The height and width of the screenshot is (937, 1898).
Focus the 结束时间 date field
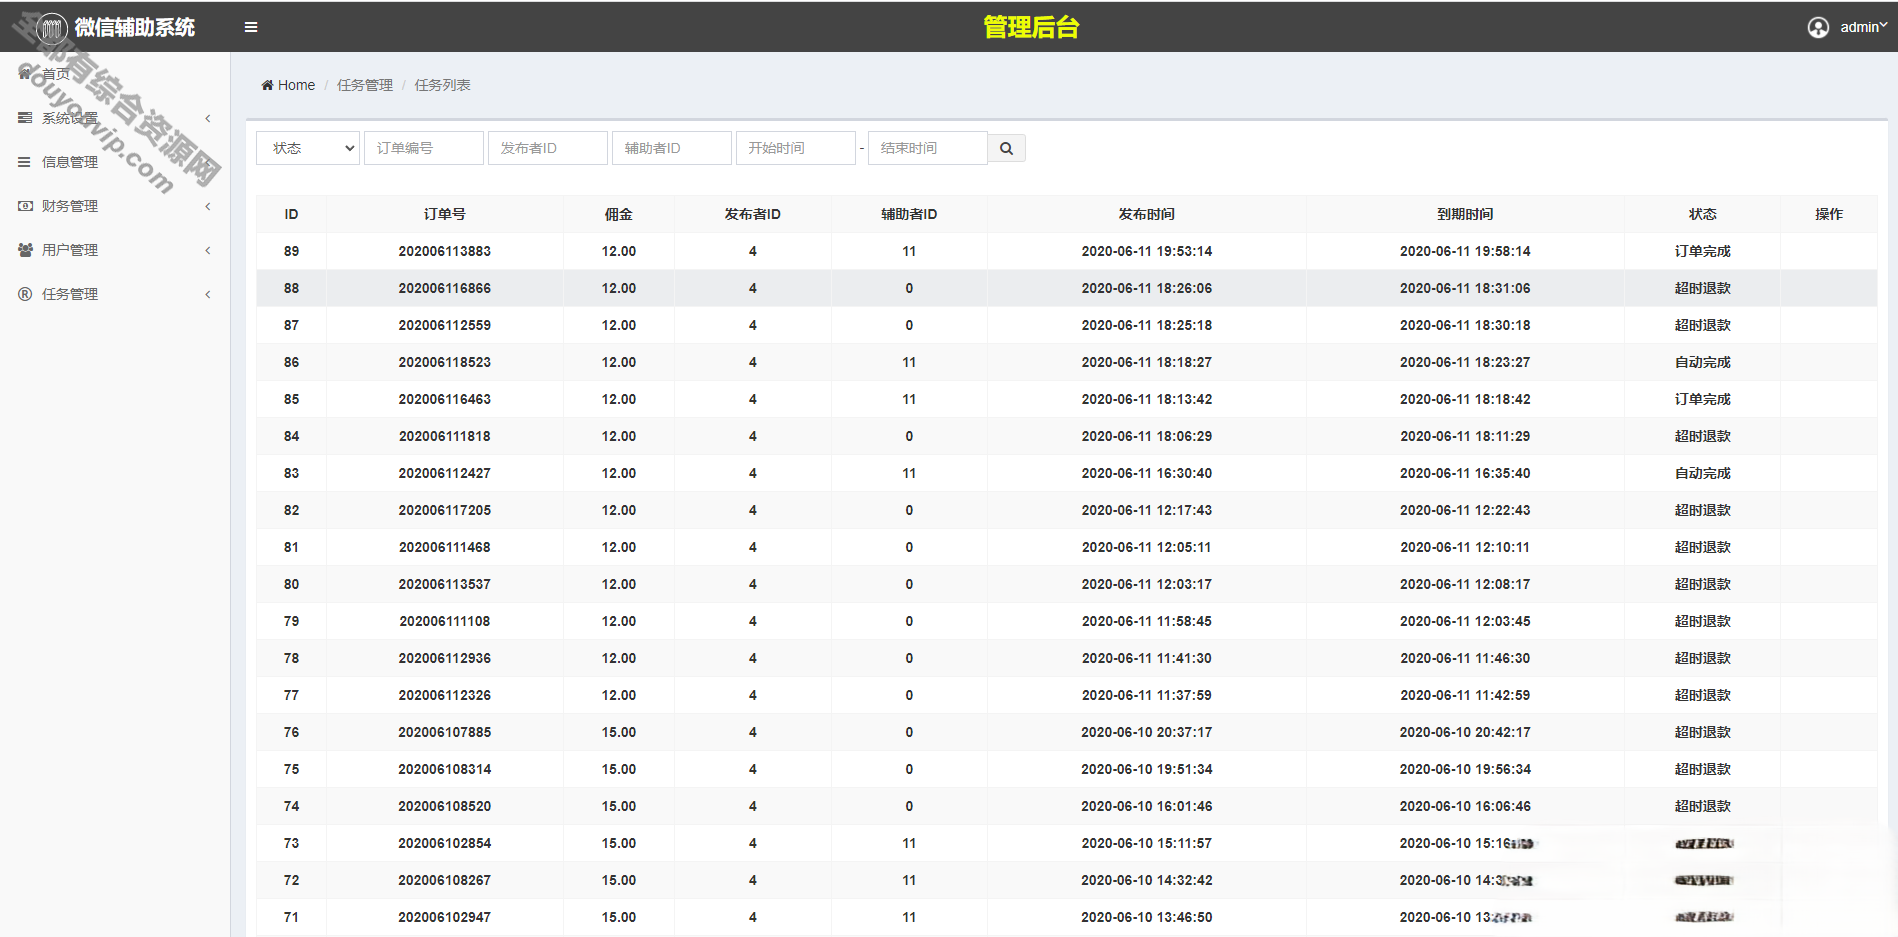pos(928,148)
